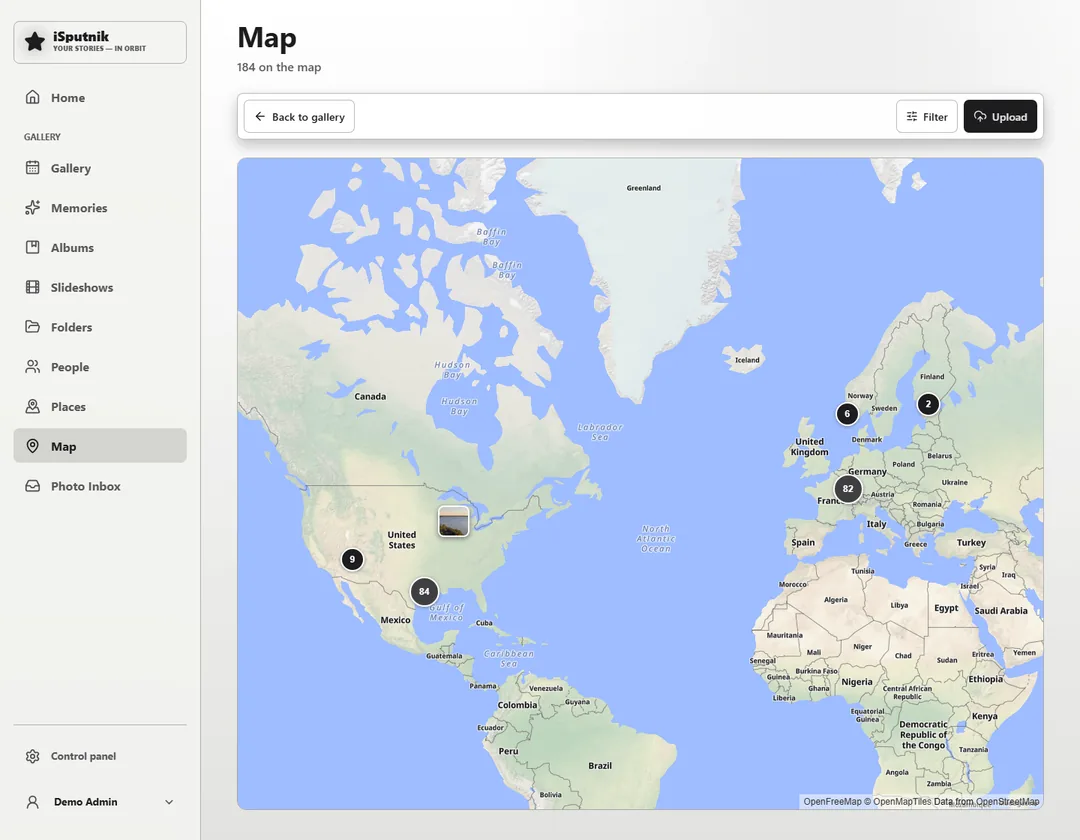
Task: Open the 9-photo cluster in western United States
Action: click(352, 559)
